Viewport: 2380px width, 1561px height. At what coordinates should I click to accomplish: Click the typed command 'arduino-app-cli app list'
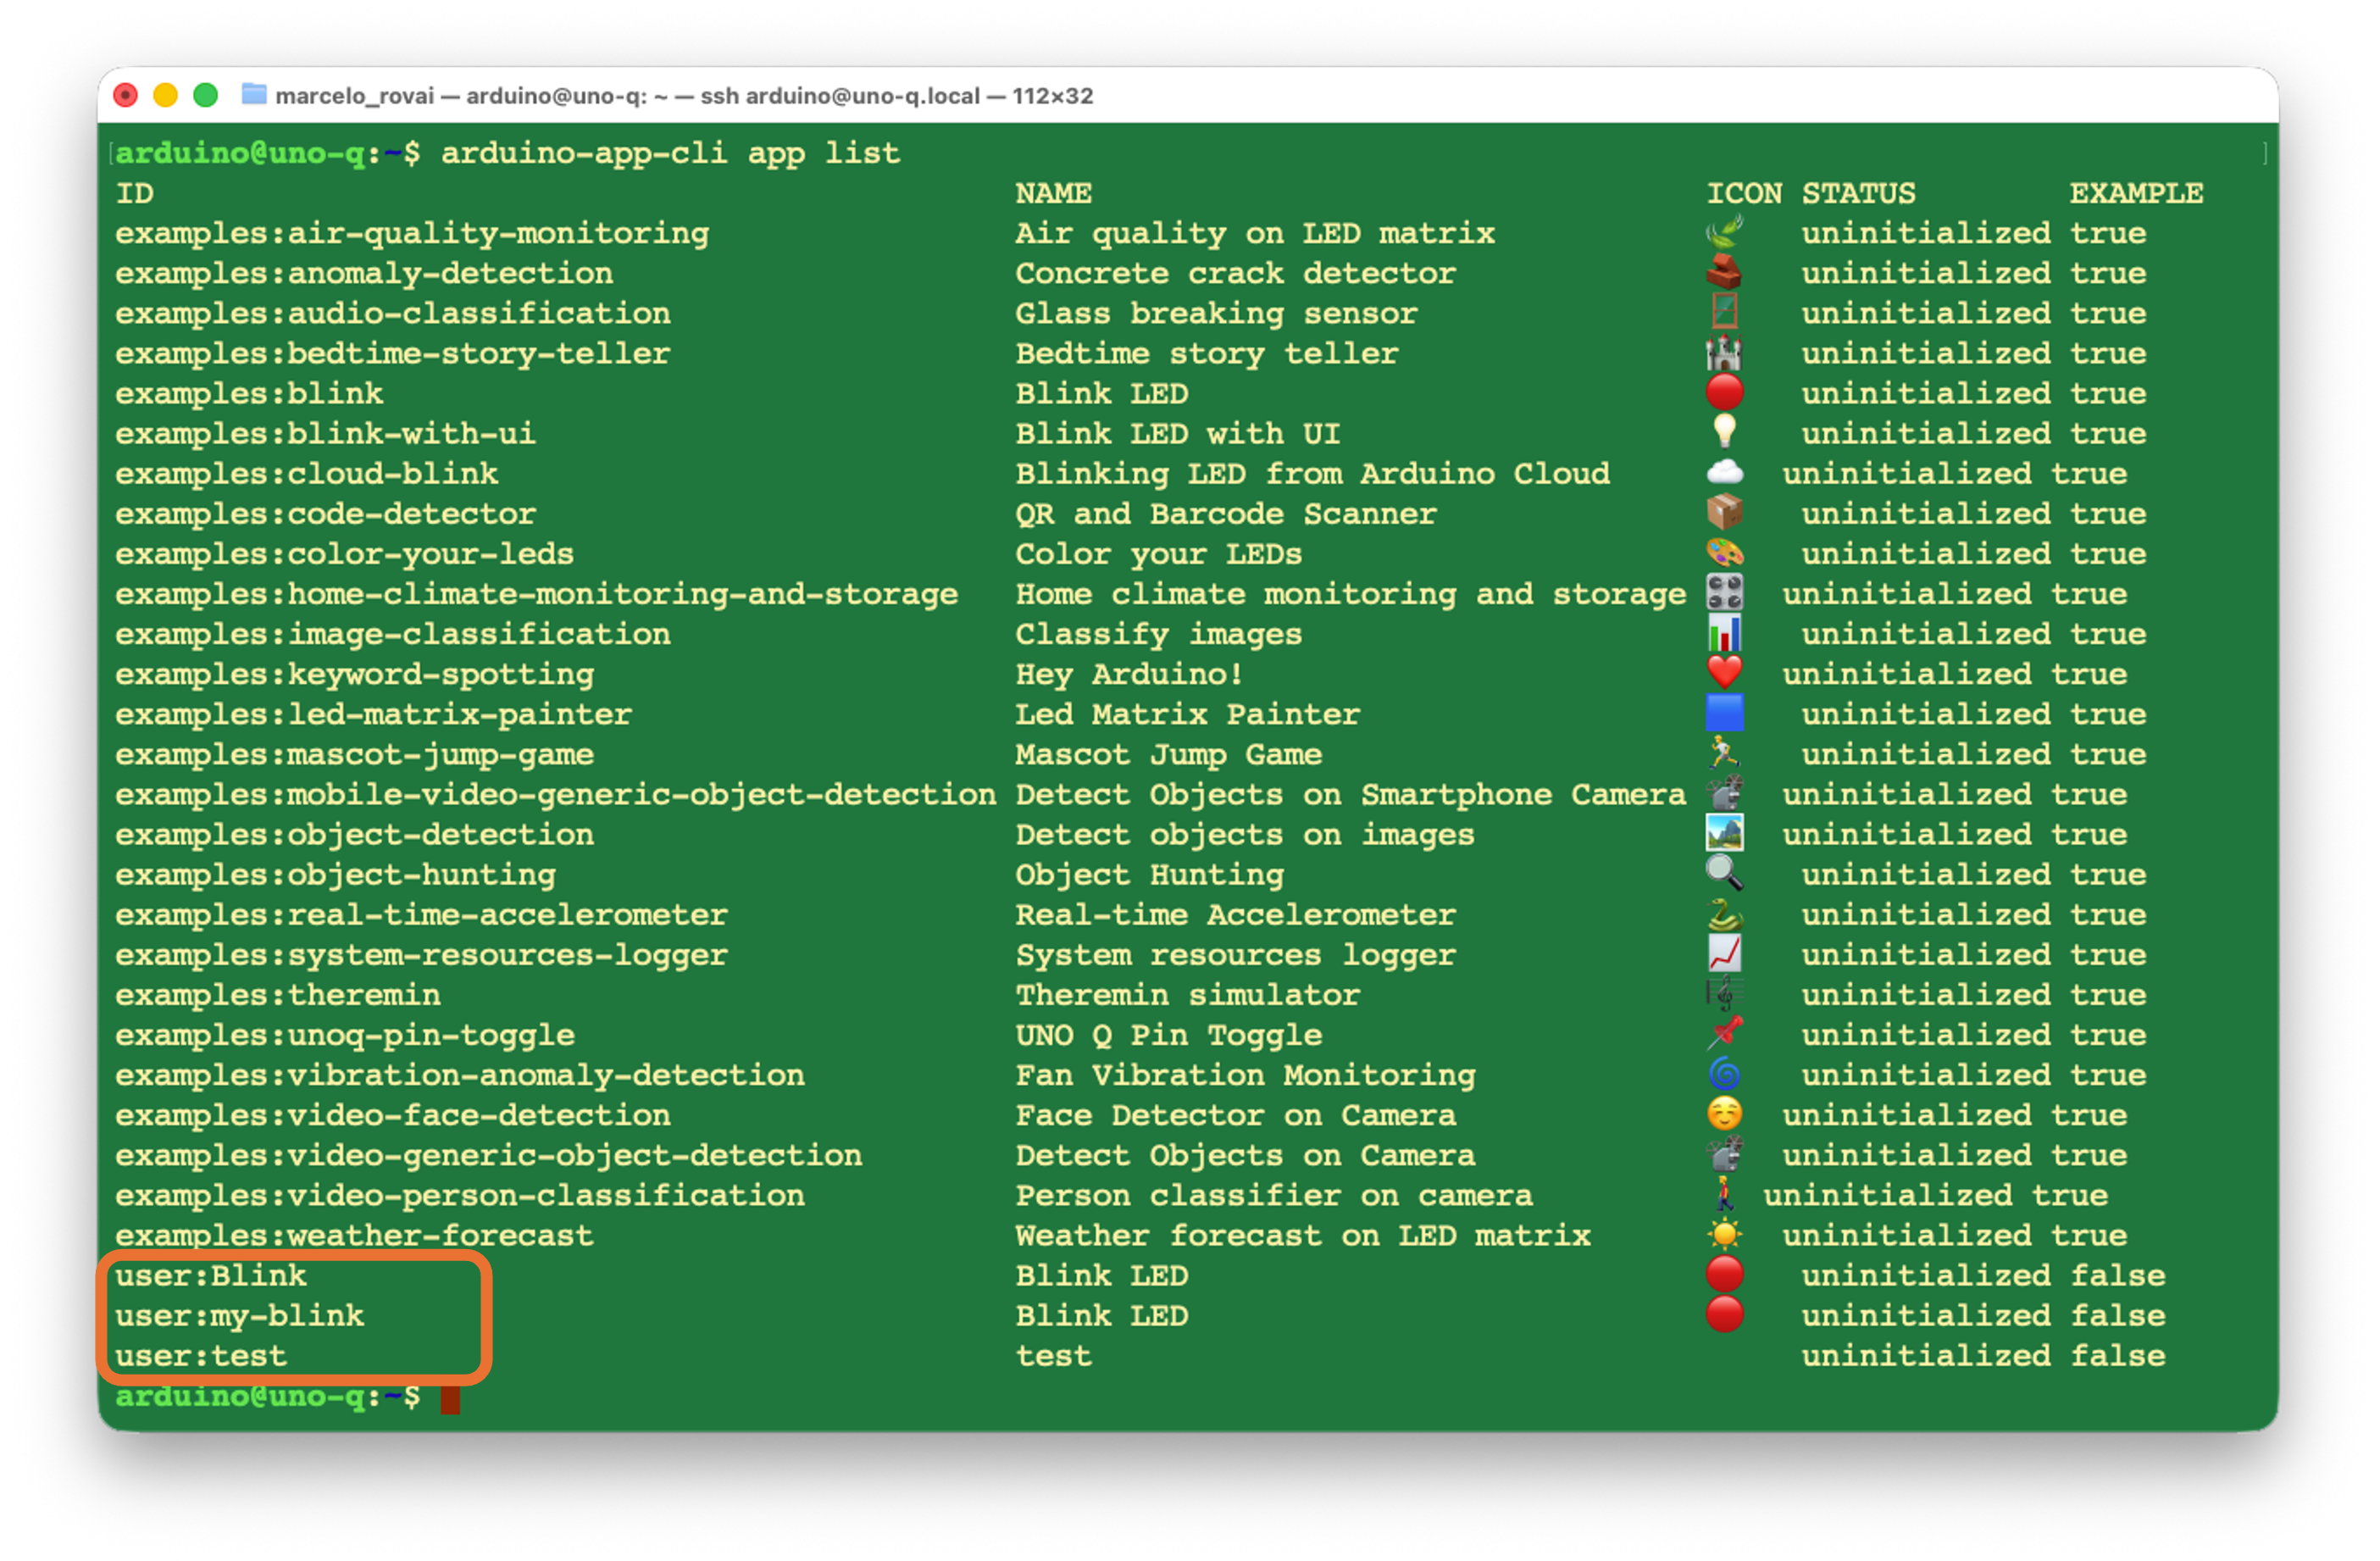pos(671,153)
